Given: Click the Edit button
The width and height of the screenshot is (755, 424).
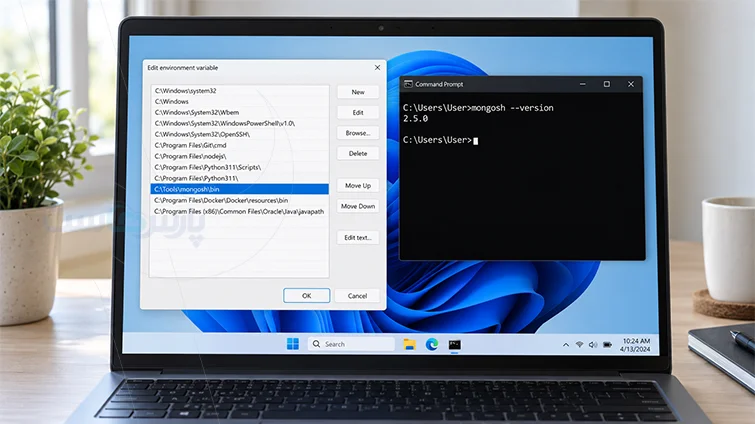Looking at the screenshot, I should pos(358,113).
